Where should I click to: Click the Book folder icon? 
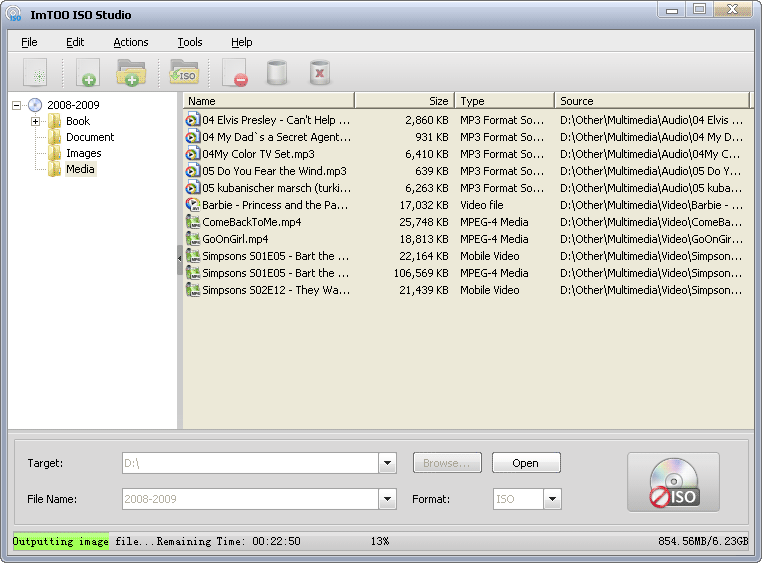54,121
